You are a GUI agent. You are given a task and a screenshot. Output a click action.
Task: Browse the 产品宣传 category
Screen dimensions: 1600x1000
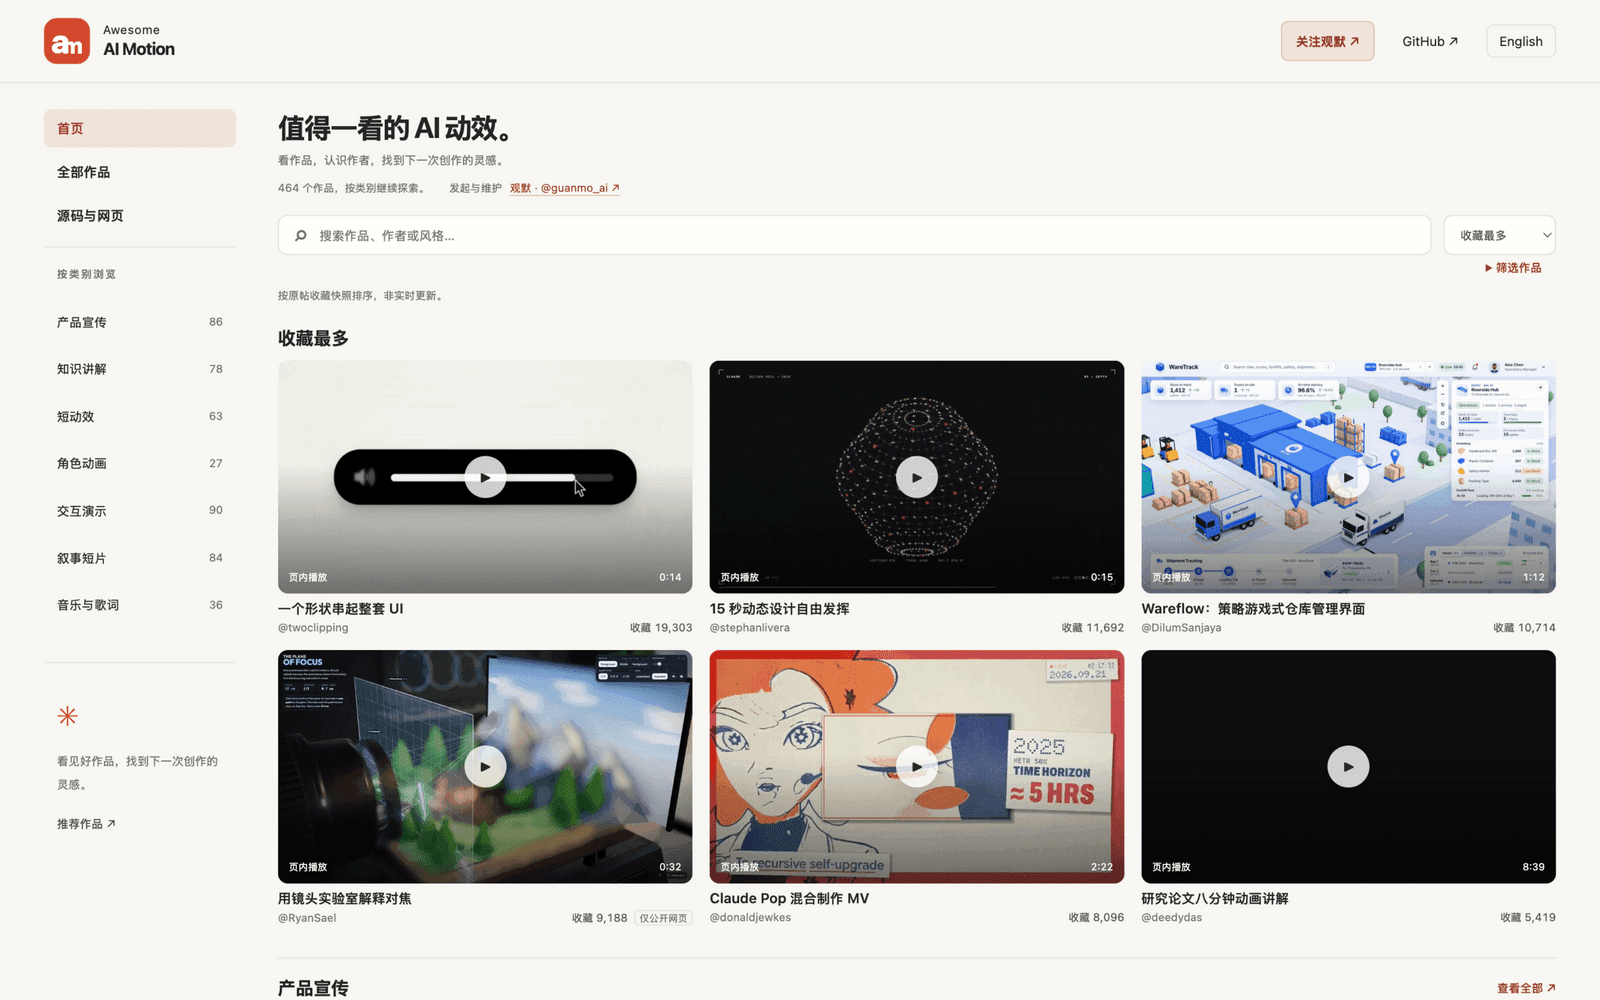(140, 322)
